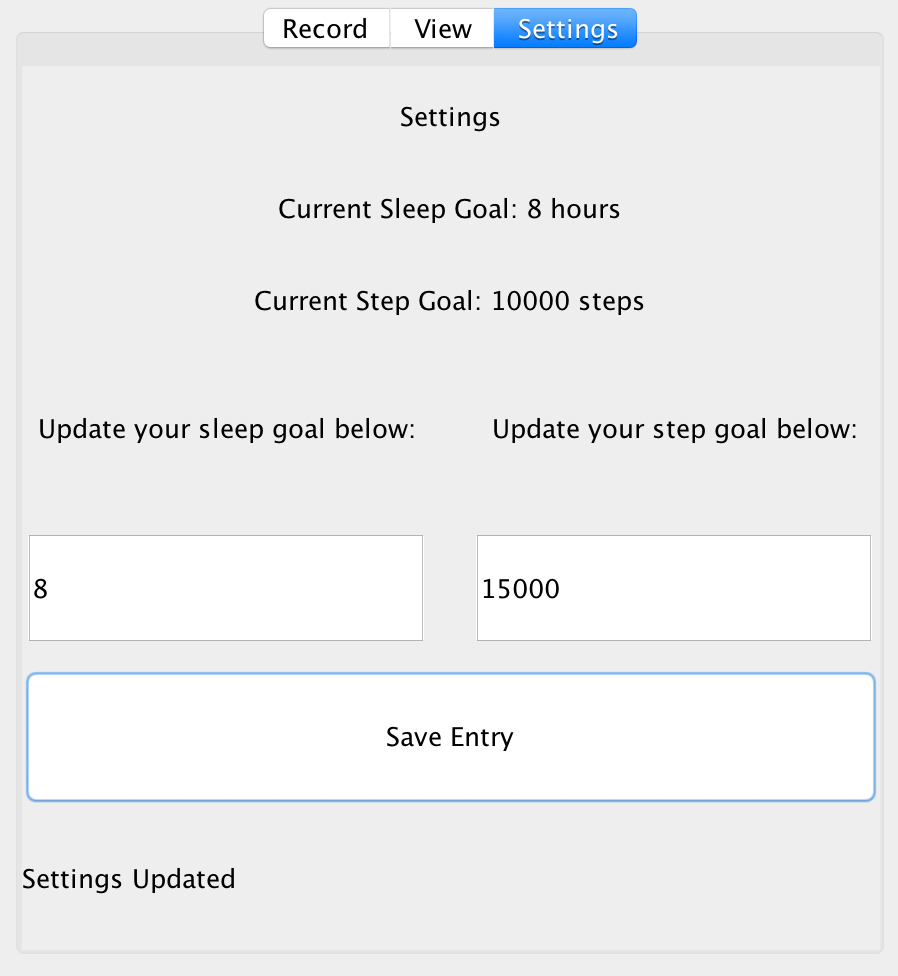898x976 pixels.
Task: Click the Current Sleep Goal label
Action: (x=449, y=209)
